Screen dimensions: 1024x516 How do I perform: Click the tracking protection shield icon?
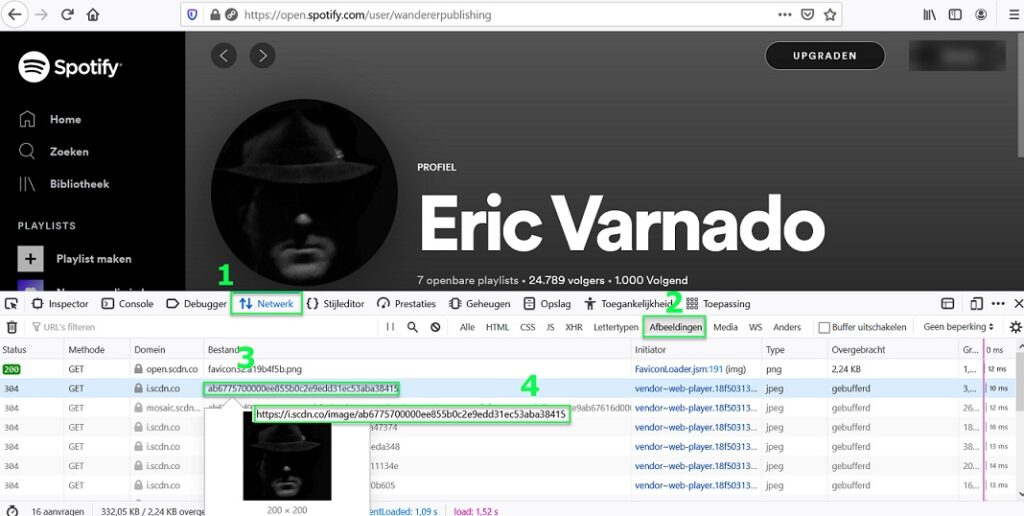(x=192, y=14)
